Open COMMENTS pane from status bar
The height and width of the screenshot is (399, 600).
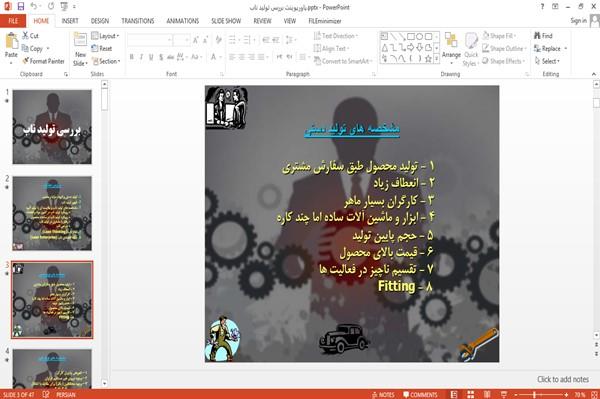(420, 394)
